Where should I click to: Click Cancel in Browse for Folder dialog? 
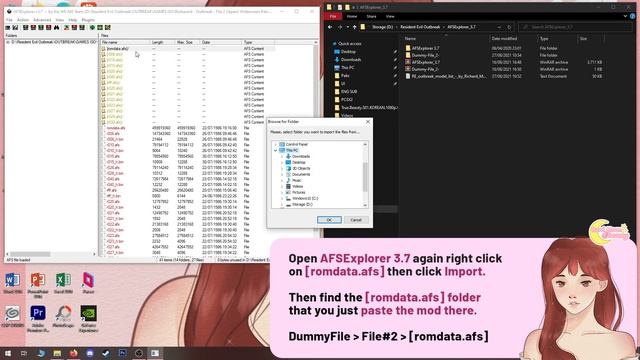coord(356,220)
